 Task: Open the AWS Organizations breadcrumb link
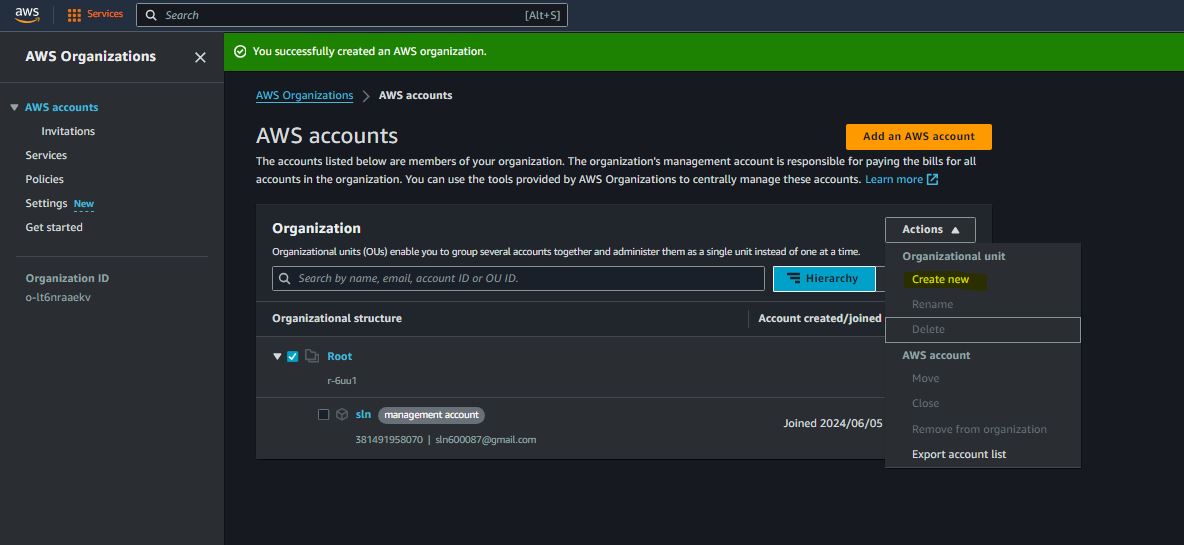coord(304,96)
